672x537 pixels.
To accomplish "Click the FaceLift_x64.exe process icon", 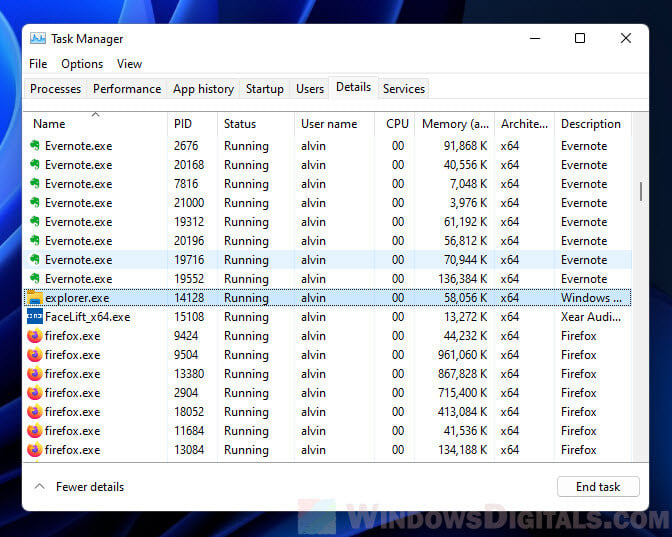I will pos(35,317).
